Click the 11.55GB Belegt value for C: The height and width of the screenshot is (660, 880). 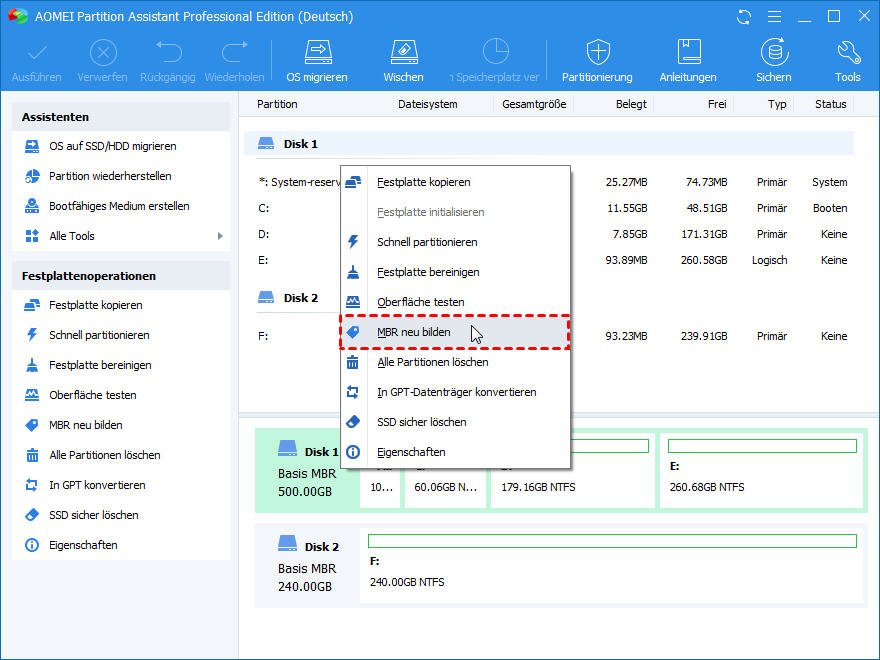point(627,208)
